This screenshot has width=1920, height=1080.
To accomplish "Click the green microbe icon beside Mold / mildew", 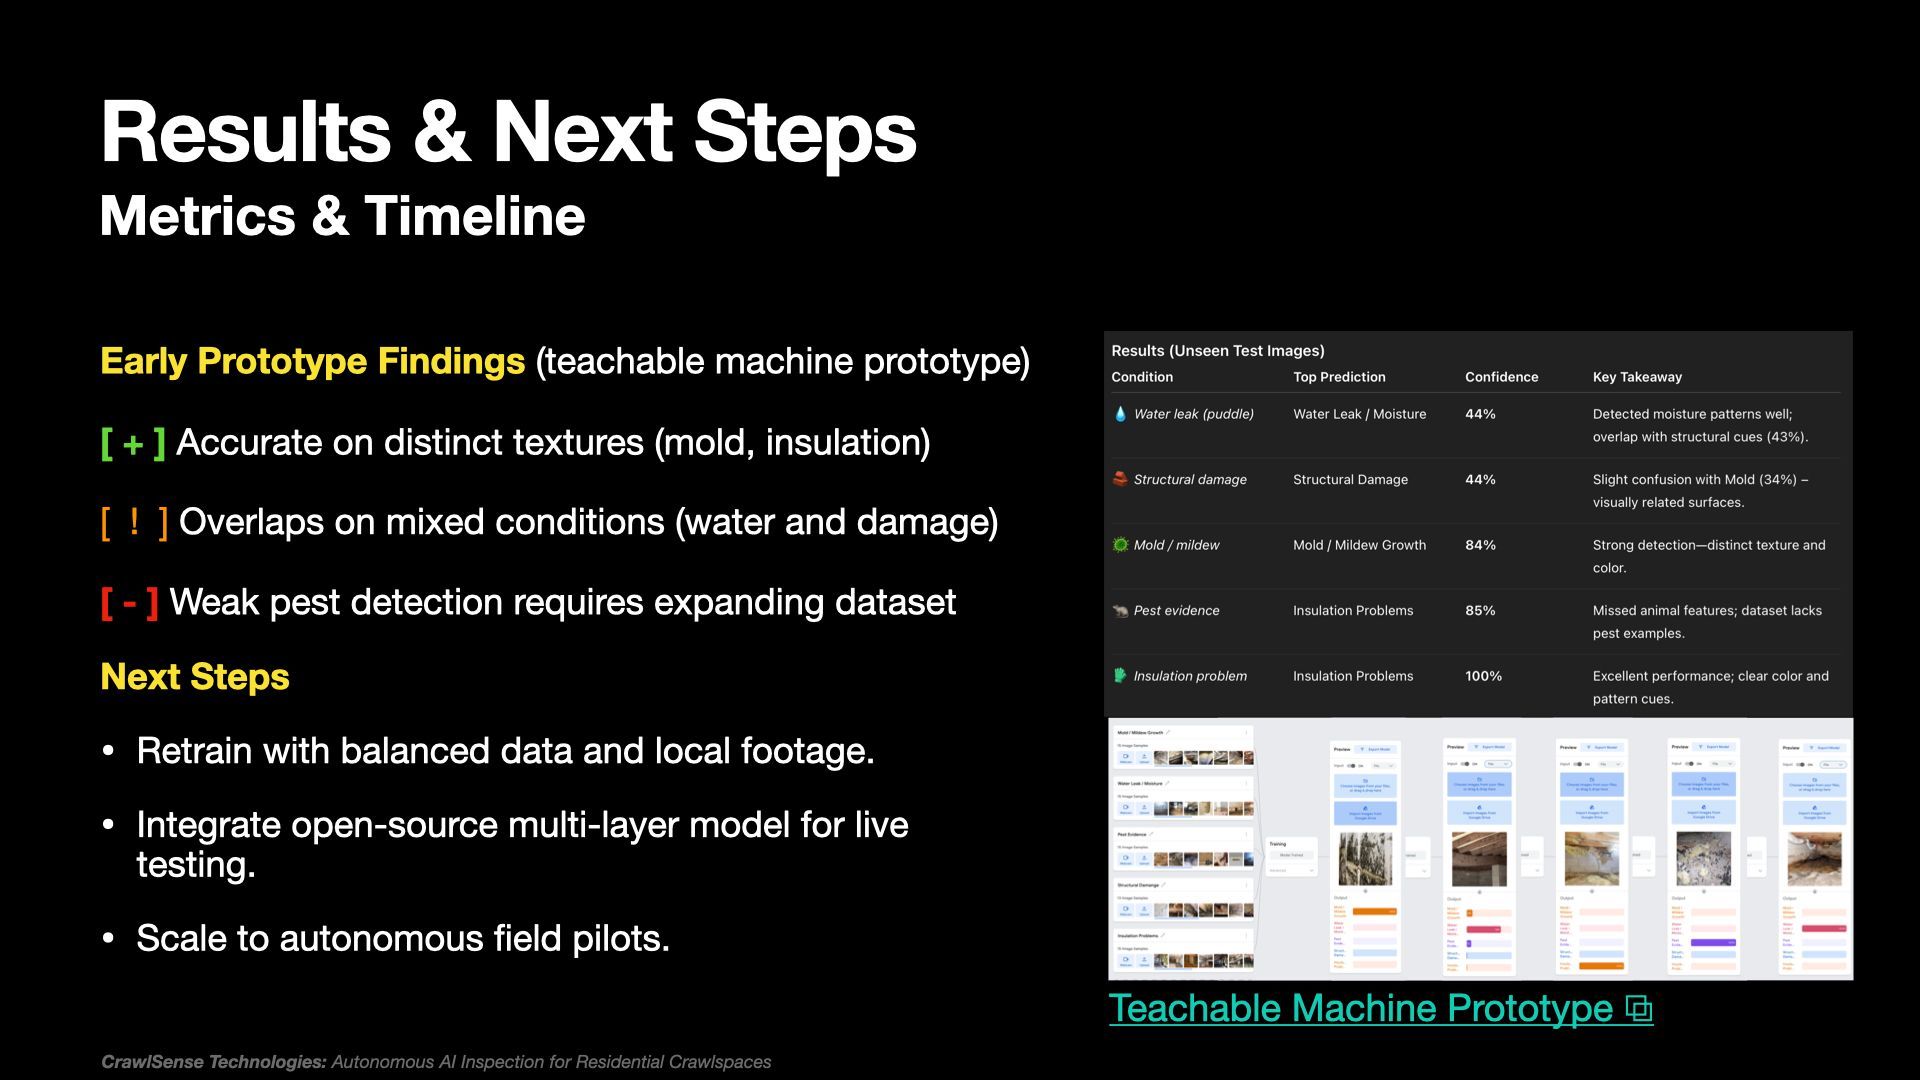I will point(1120,545).
